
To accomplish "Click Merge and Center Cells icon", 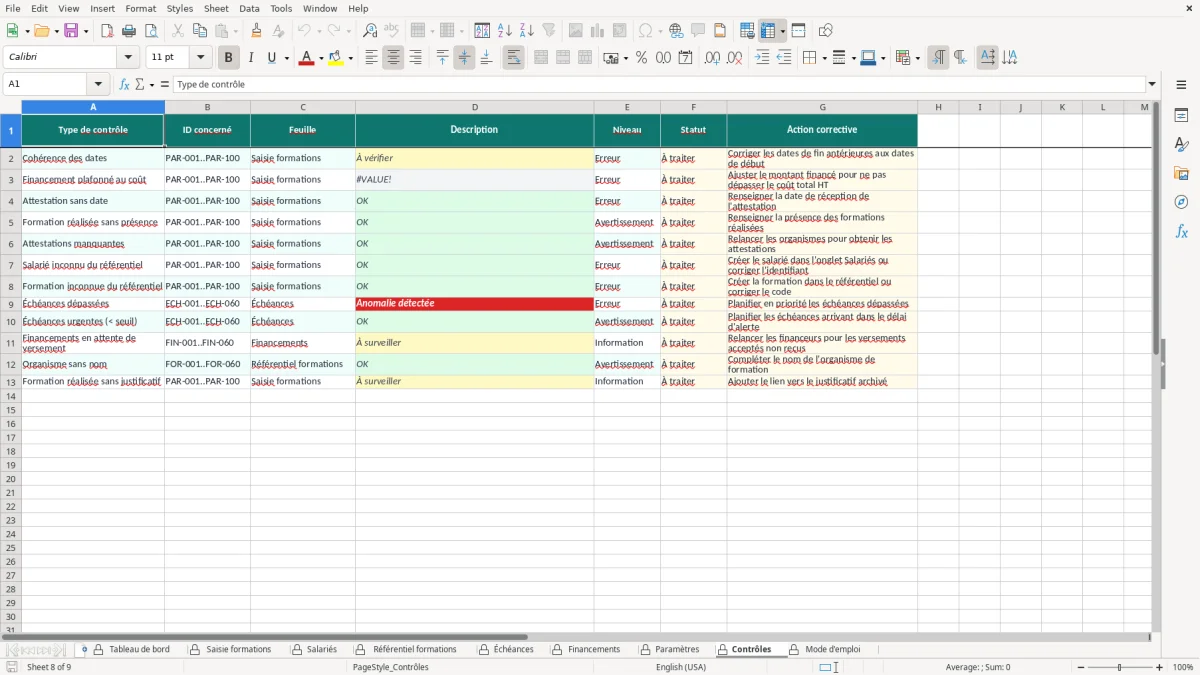I will click(541, 58).
